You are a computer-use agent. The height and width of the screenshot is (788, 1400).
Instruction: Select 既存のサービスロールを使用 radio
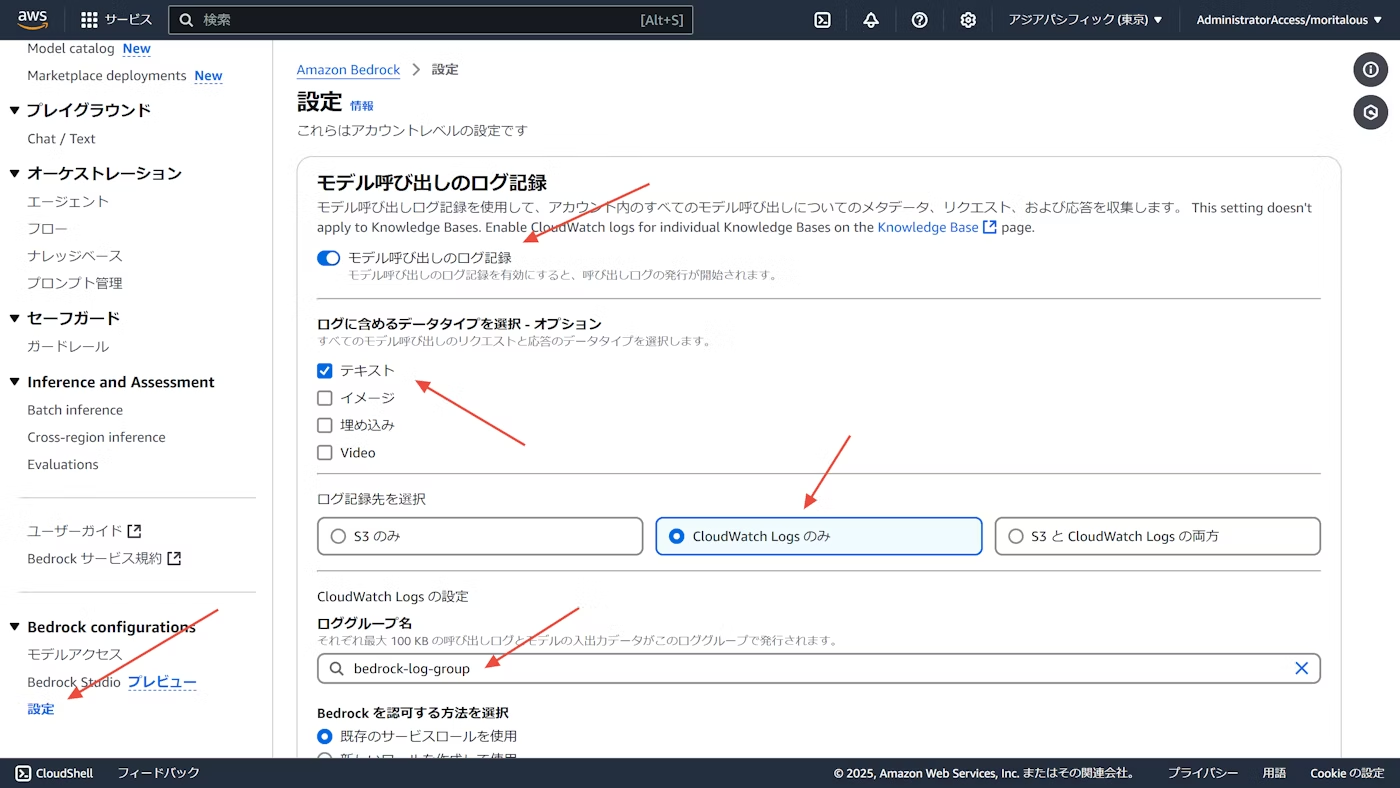(324, 736)
